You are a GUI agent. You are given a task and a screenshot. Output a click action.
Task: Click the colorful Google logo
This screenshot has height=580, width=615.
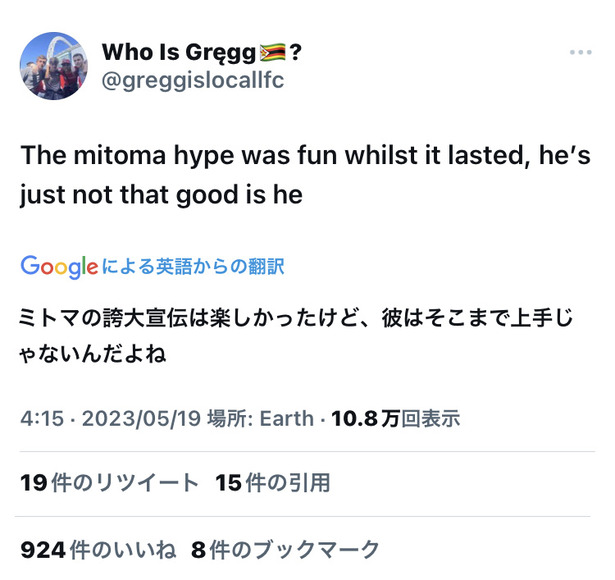click(59, 267)
